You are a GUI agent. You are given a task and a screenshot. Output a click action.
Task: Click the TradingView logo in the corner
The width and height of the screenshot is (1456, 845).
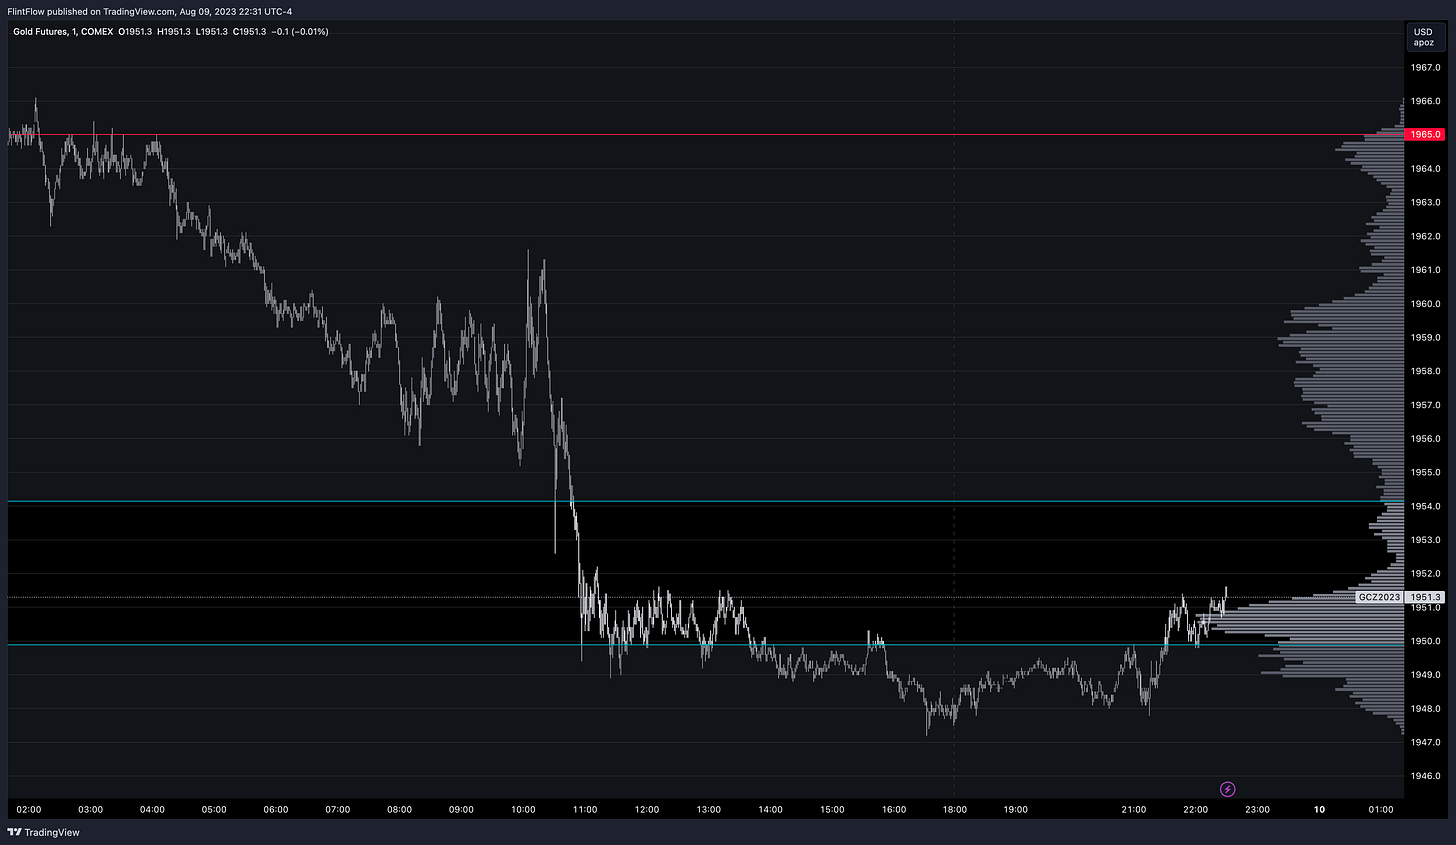coord(43,832)
